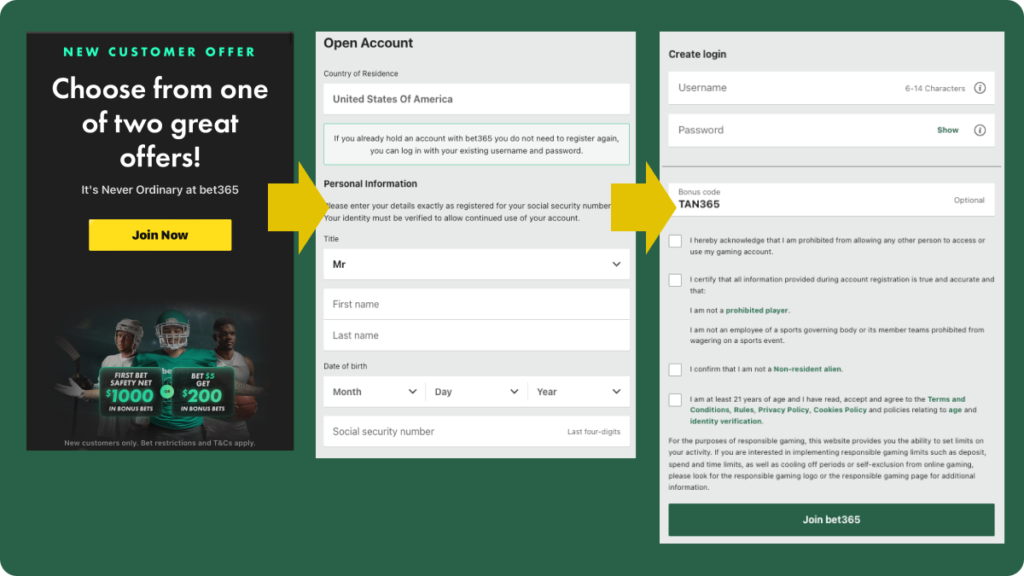Image resolution: width=1024 pixels, height=576 pixels.
Task: Focus the Password input field
Action: click(x=831, y=130)
